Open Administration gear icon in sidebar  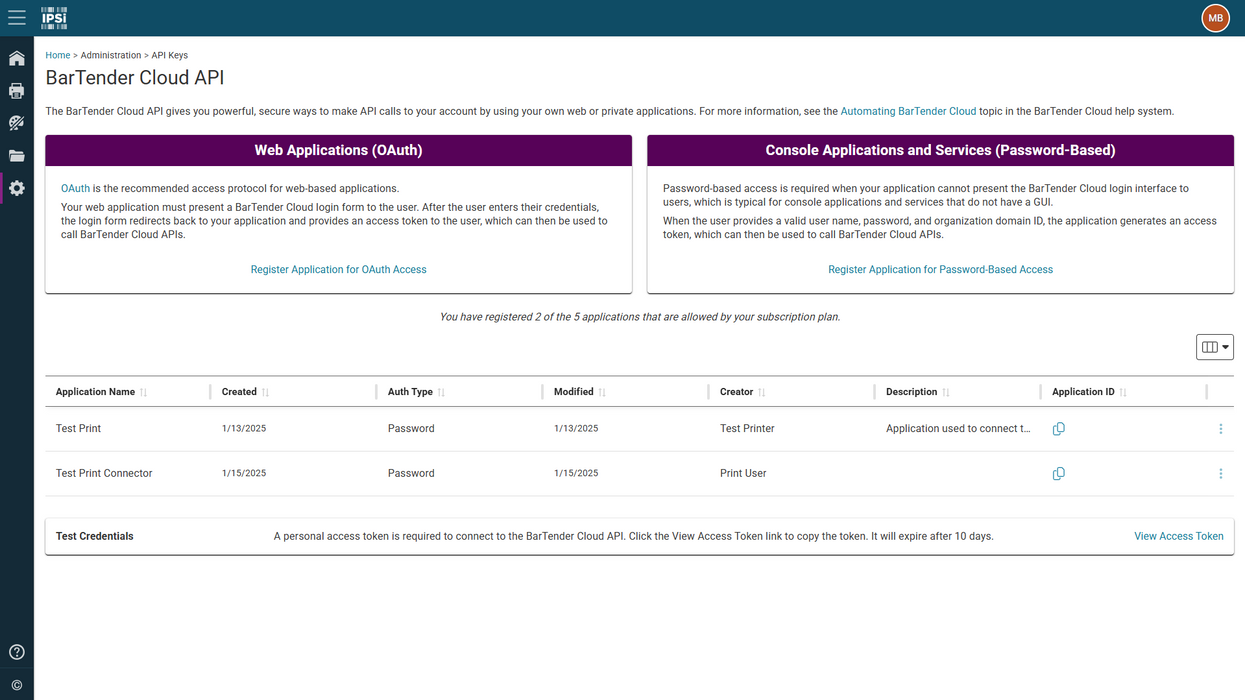pyautogui.click(x=17, y=188)
